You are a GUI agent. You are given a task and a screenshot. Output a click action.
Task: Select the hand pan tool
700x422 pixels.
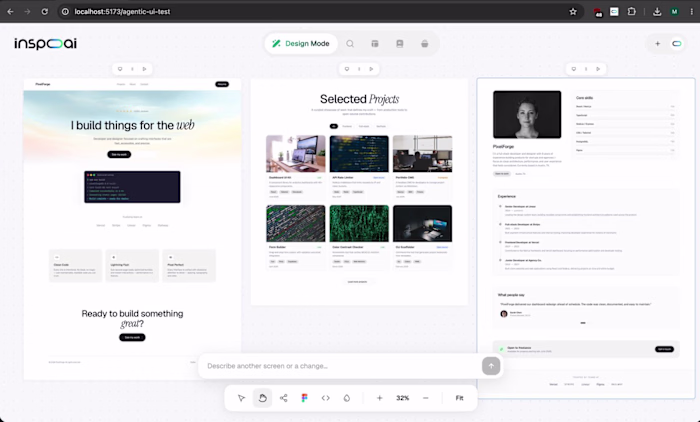262,398
